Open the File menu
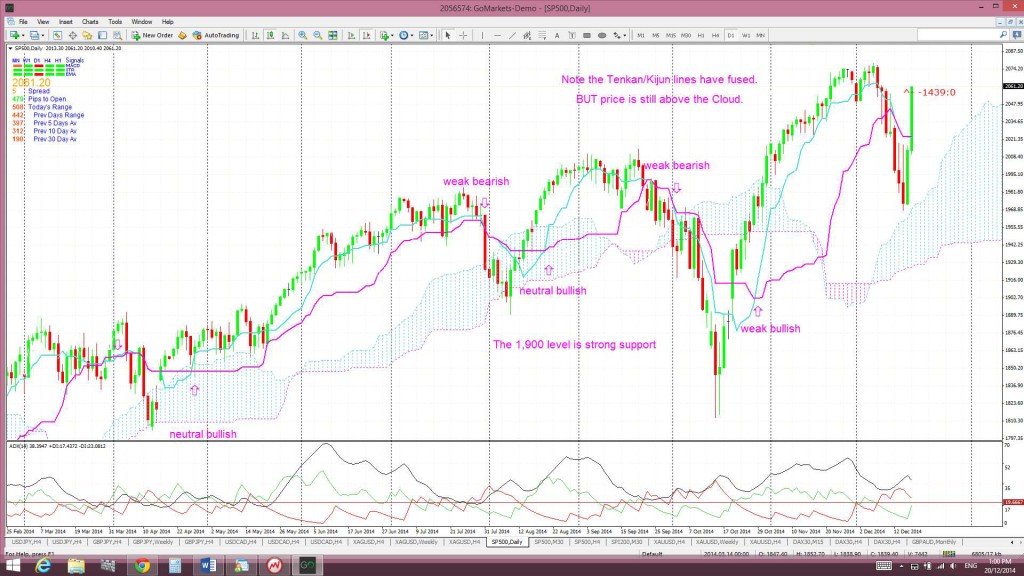The image size is (1024, 576). (x=23, y=22)
